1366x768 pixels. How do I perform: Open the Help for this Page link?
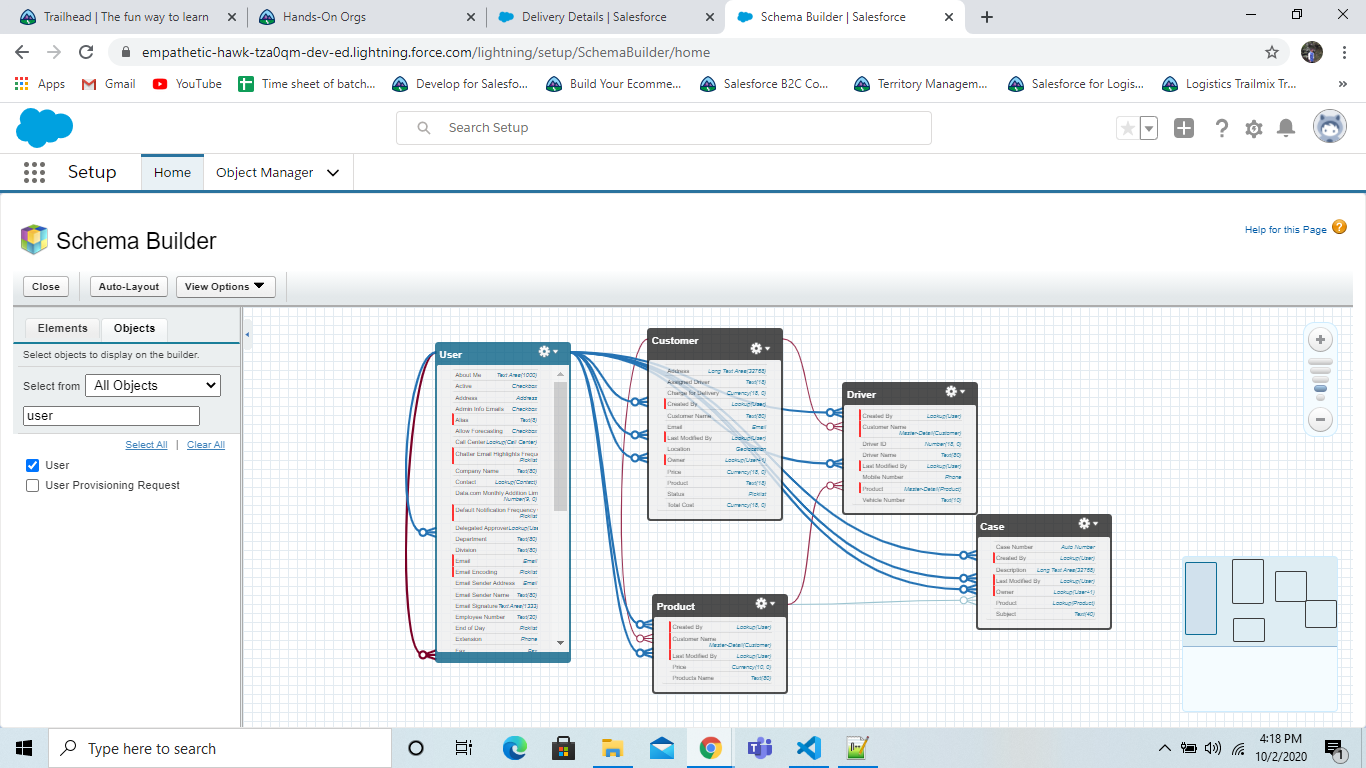click(1285, 230)
